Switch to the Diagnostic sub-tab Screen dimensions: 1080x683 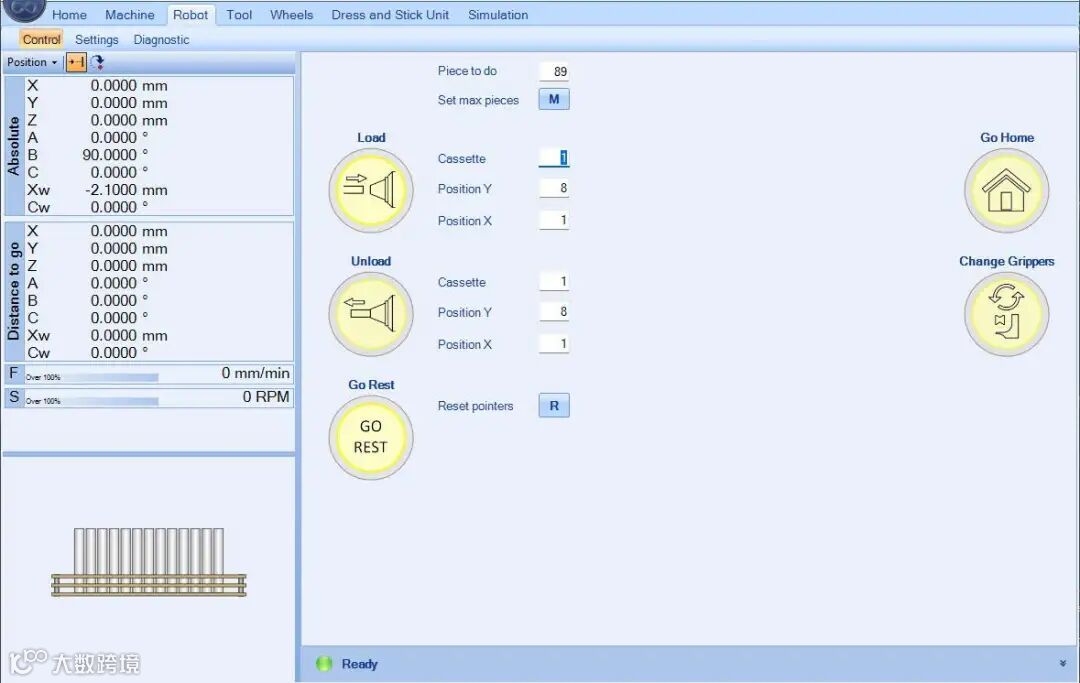161,39
